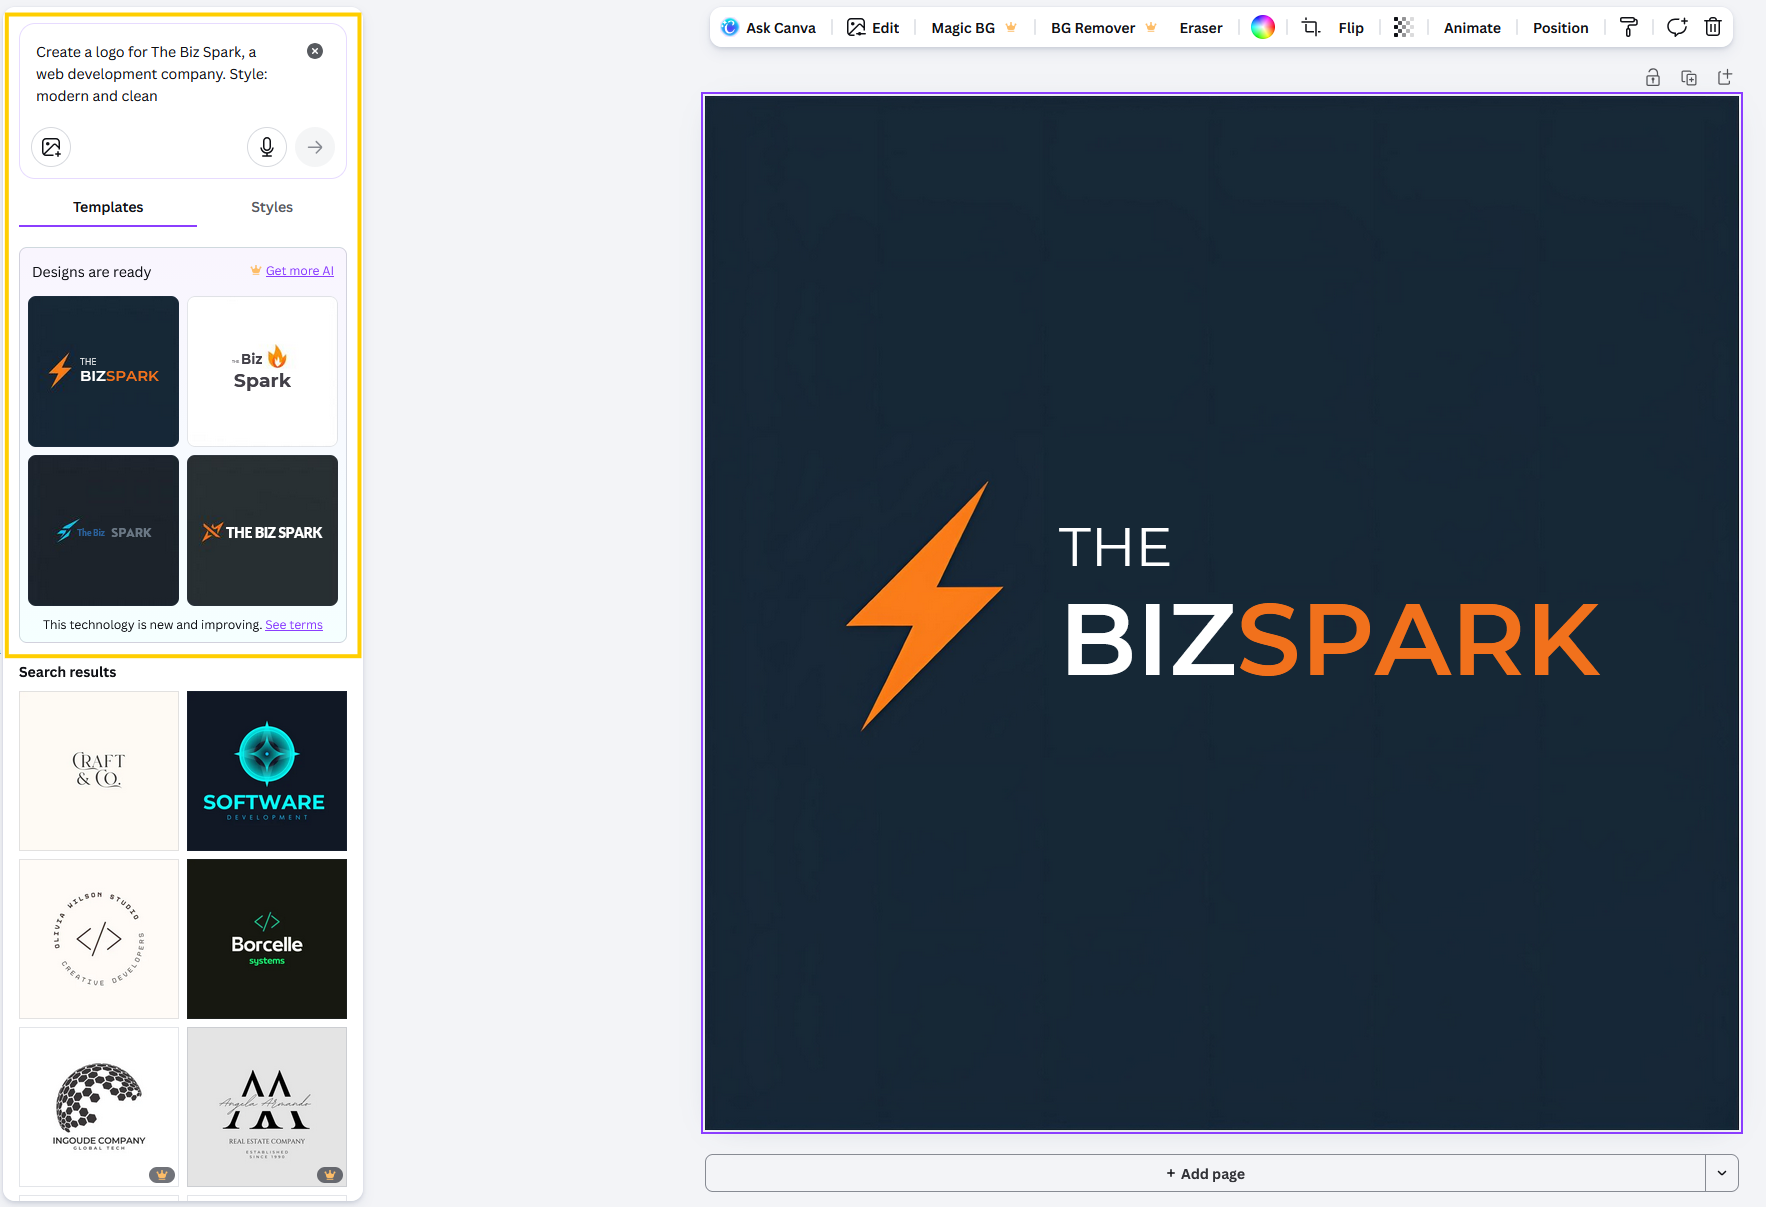Viewport: 1766px width, 1207px height.
Task: Open the Crop tool
Action: point(1310,27)
